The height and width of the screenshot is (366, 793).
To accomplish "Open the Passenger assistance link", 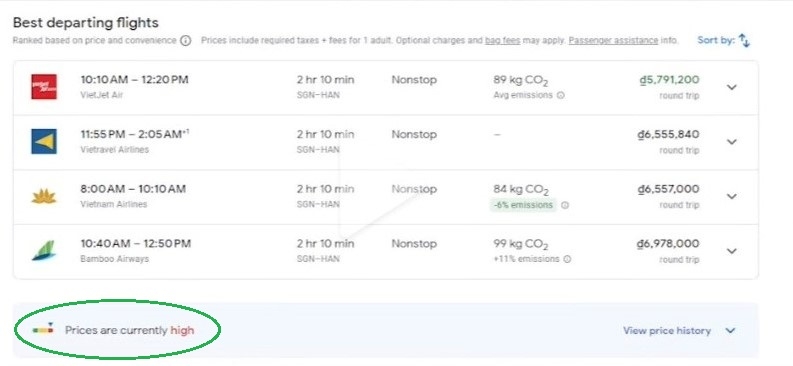I will [613, 40].
